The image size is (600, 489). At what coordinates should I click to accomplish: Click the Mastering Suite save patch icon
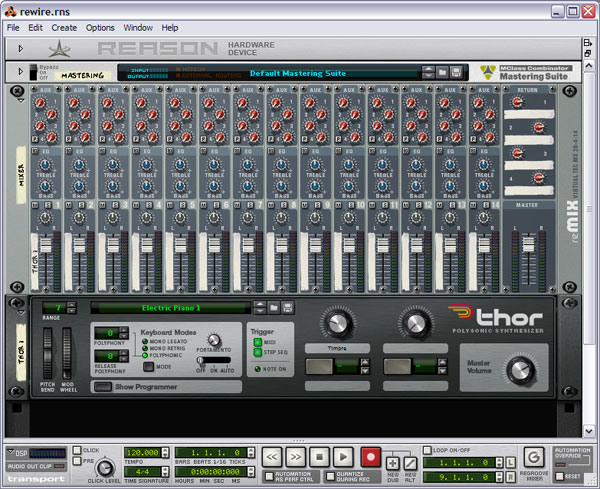point(456,72)
